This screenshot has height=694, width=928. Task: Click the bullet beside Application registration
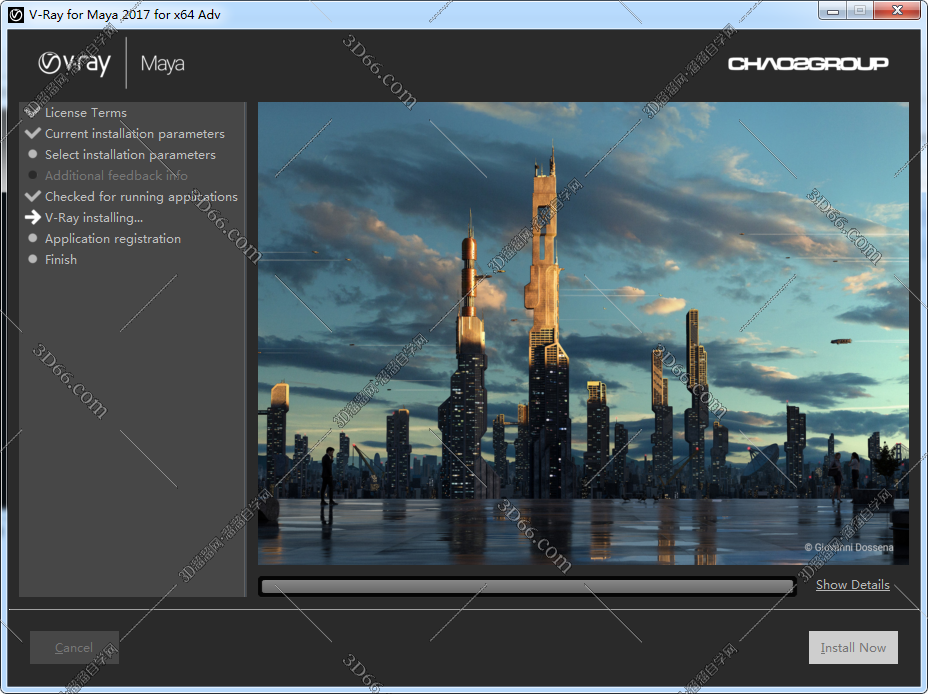point(33,239)
